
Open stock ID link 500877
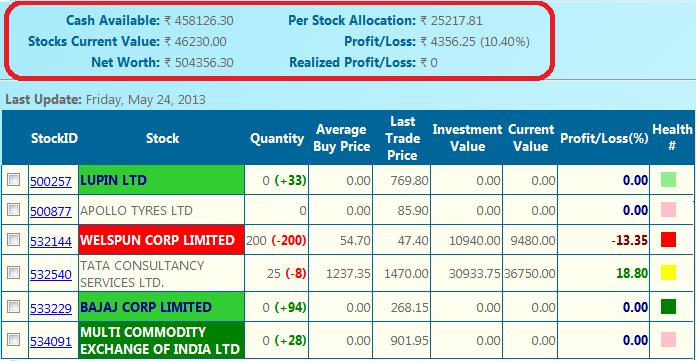[x=51, y=211]
